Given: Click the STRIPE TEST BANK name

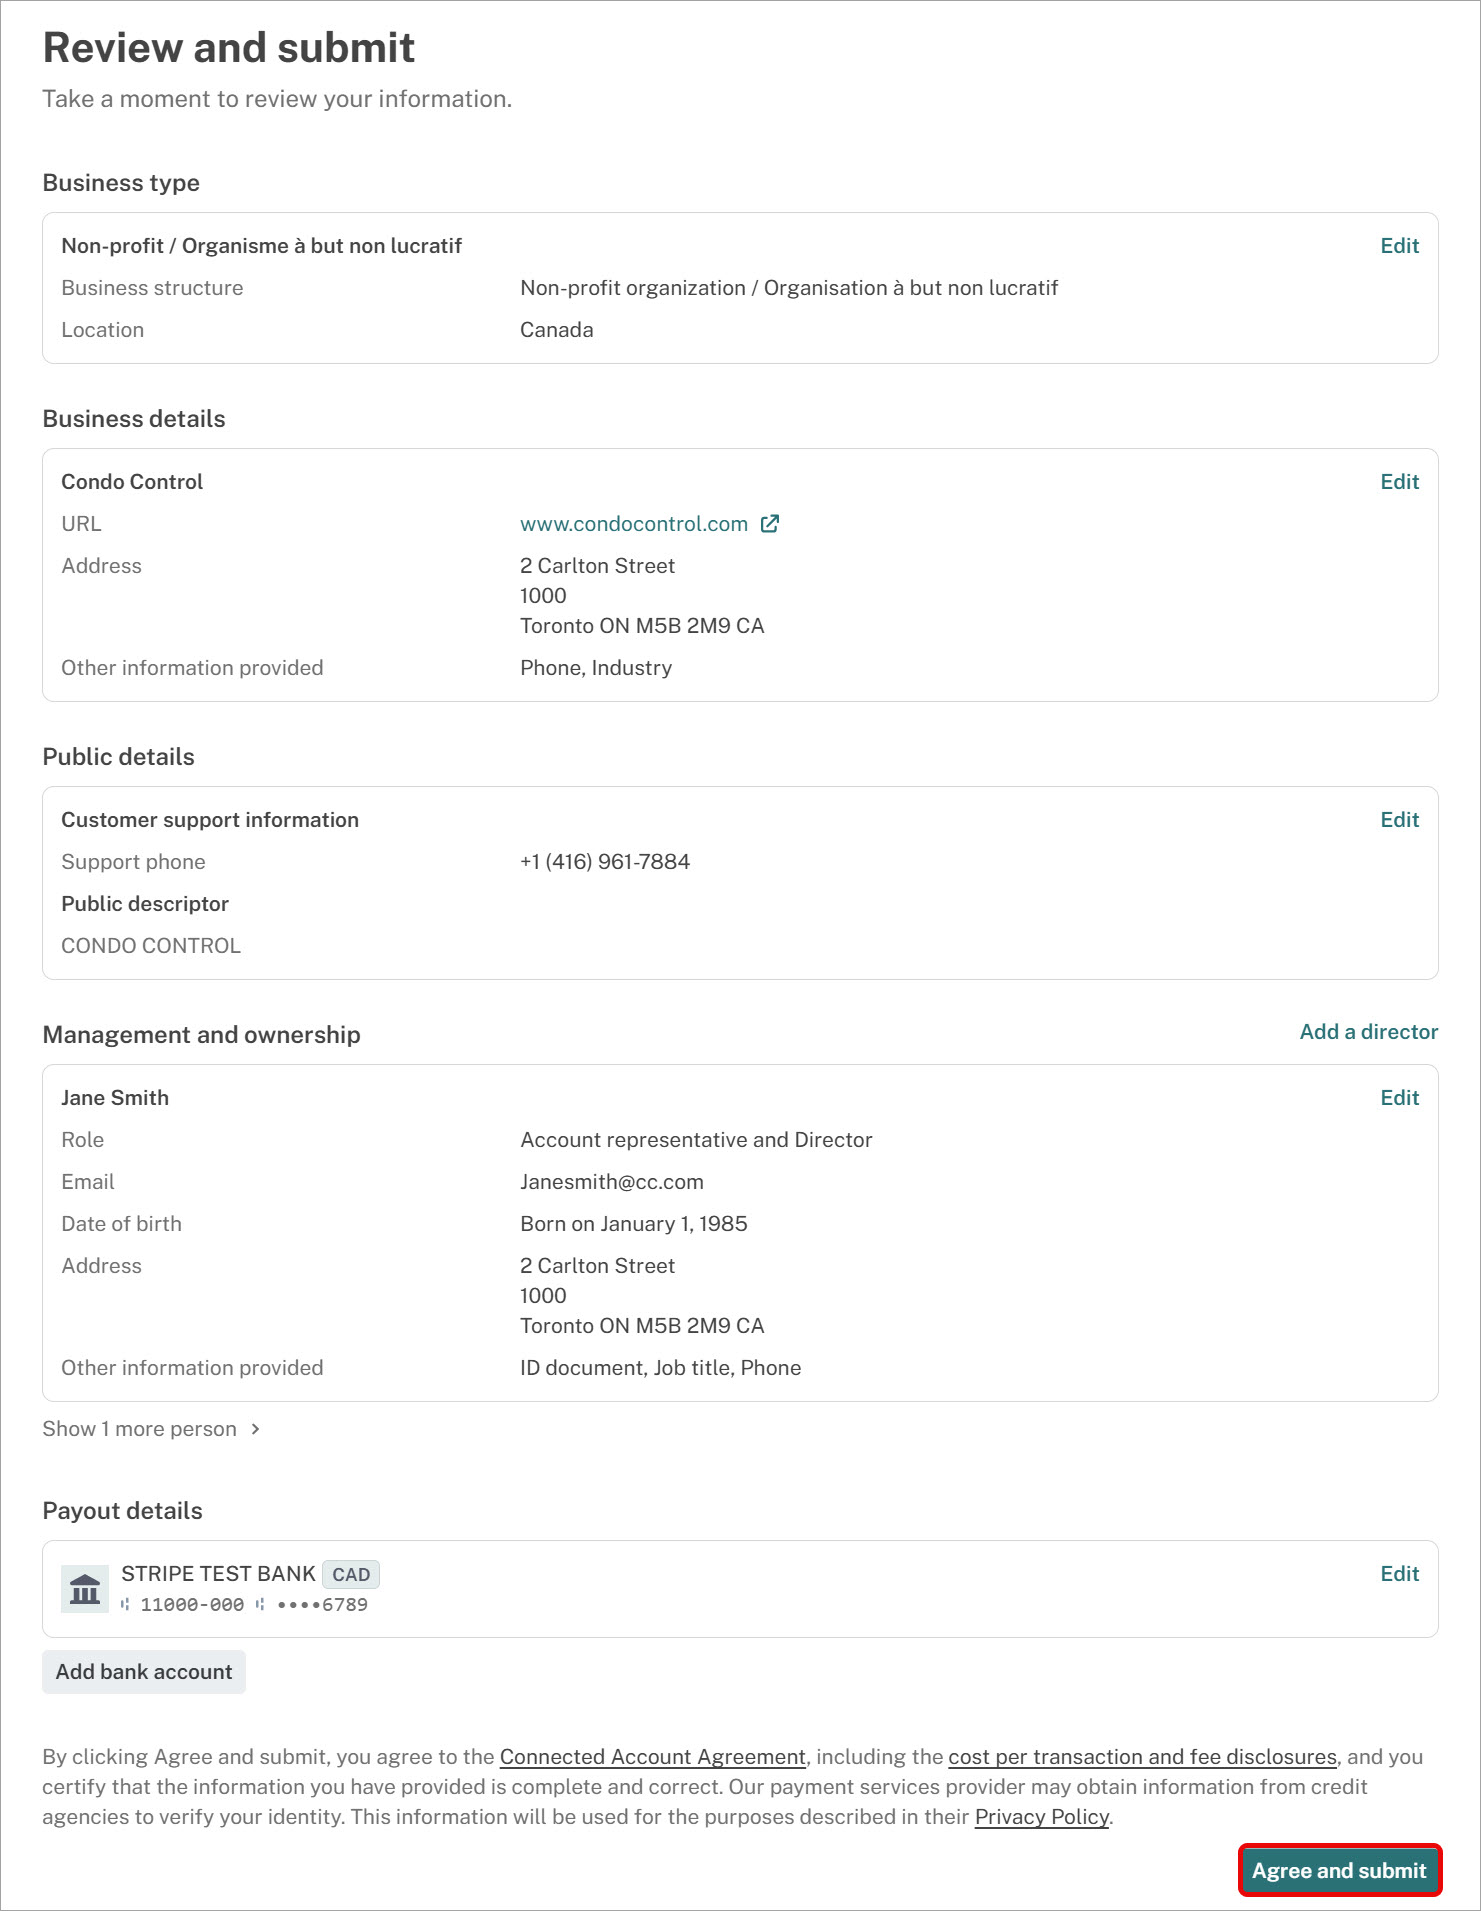Looking at the screenshot, I should coord(218,1574).
